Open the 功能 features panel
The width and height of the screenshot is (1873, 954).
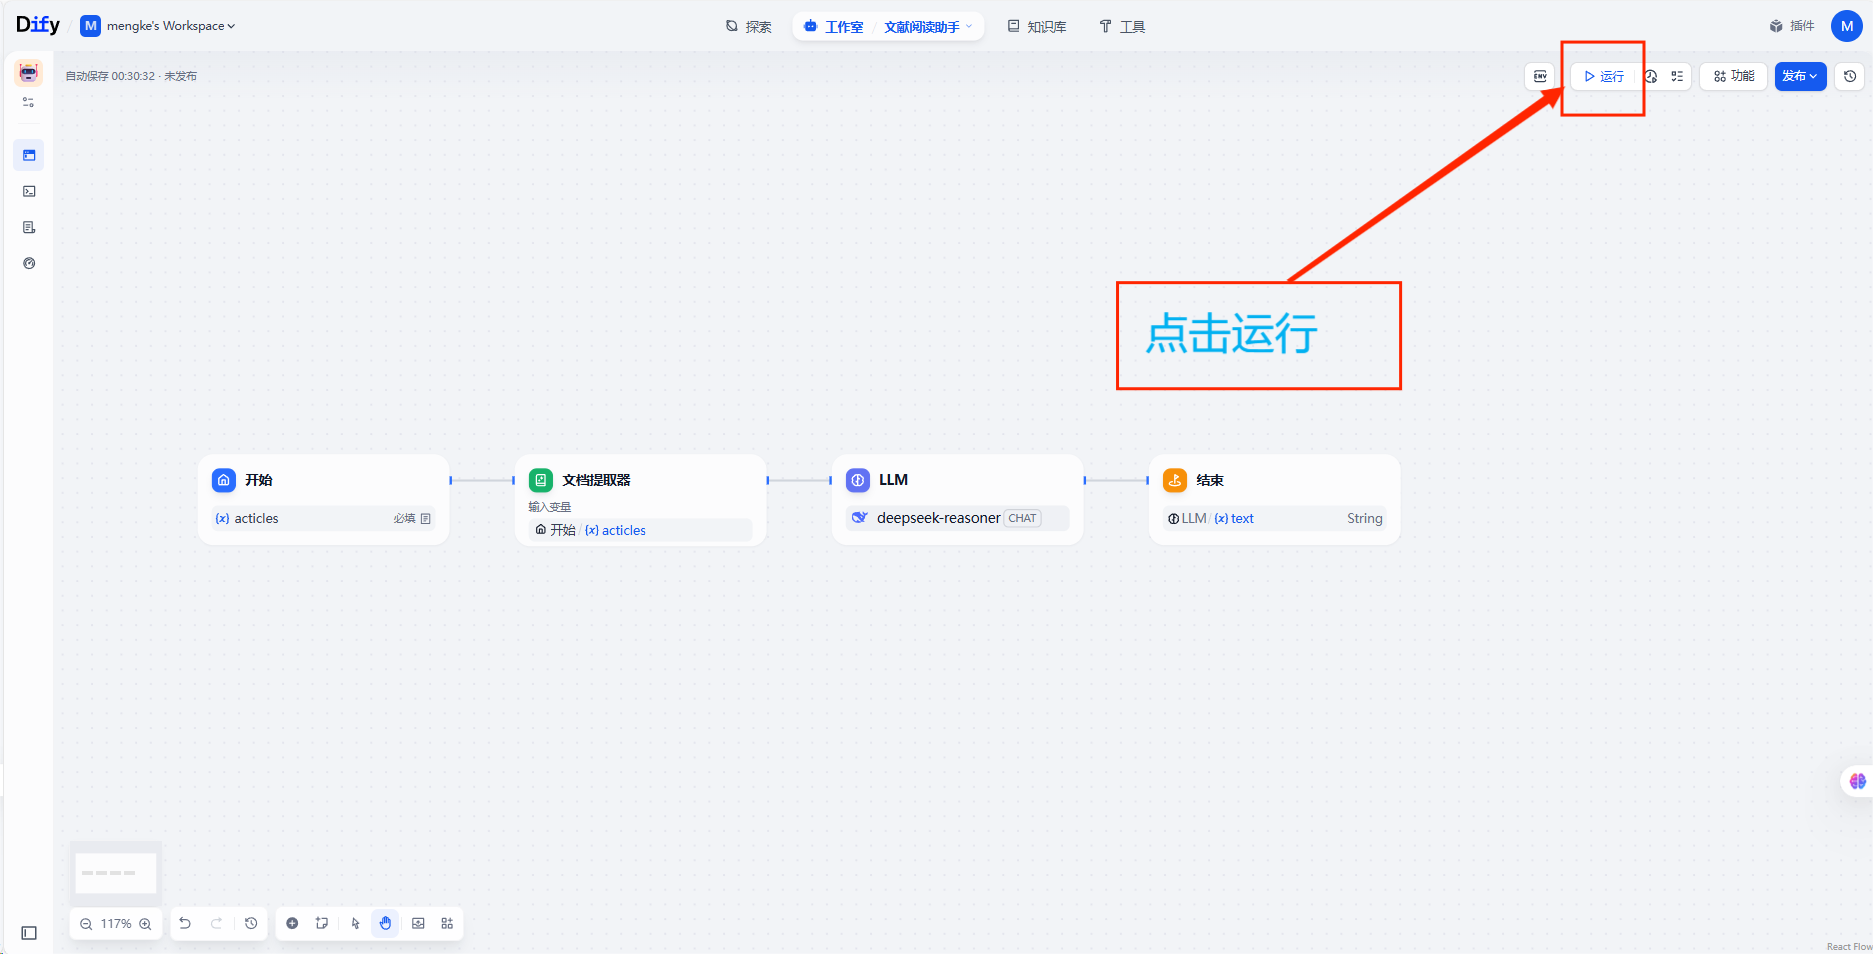pyautogui.click(x=1734, y=76)
